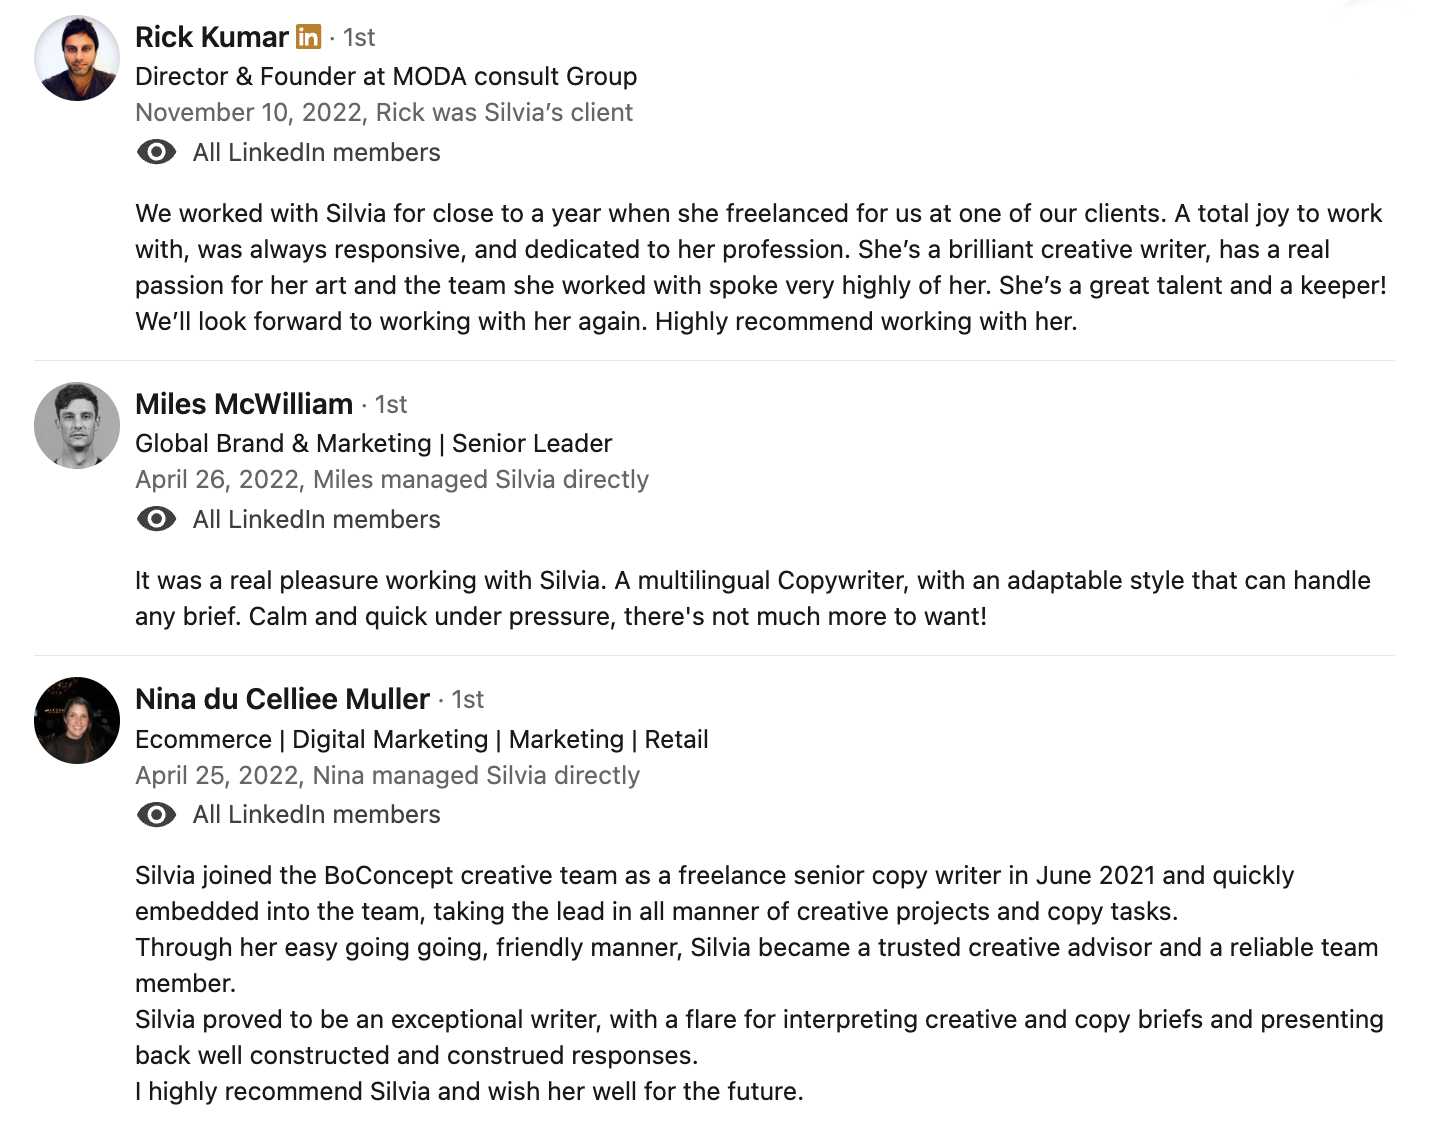Toggle the eye icon on Miles McWilliam's recommendation
Screen dimensions: 1432x1126
(x=156, y=519)
